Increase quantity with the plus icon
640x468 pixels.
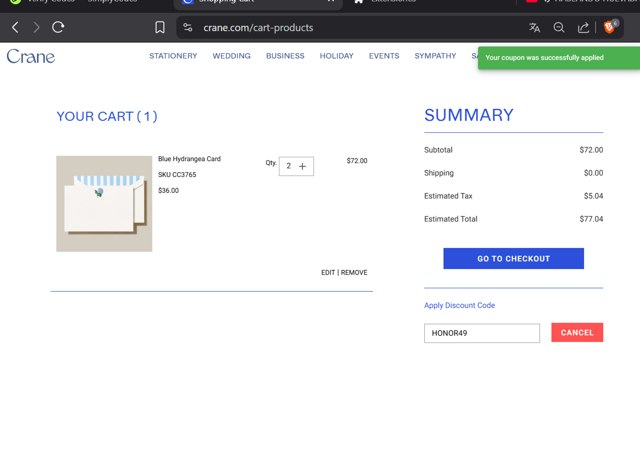(x=302, y=166)
